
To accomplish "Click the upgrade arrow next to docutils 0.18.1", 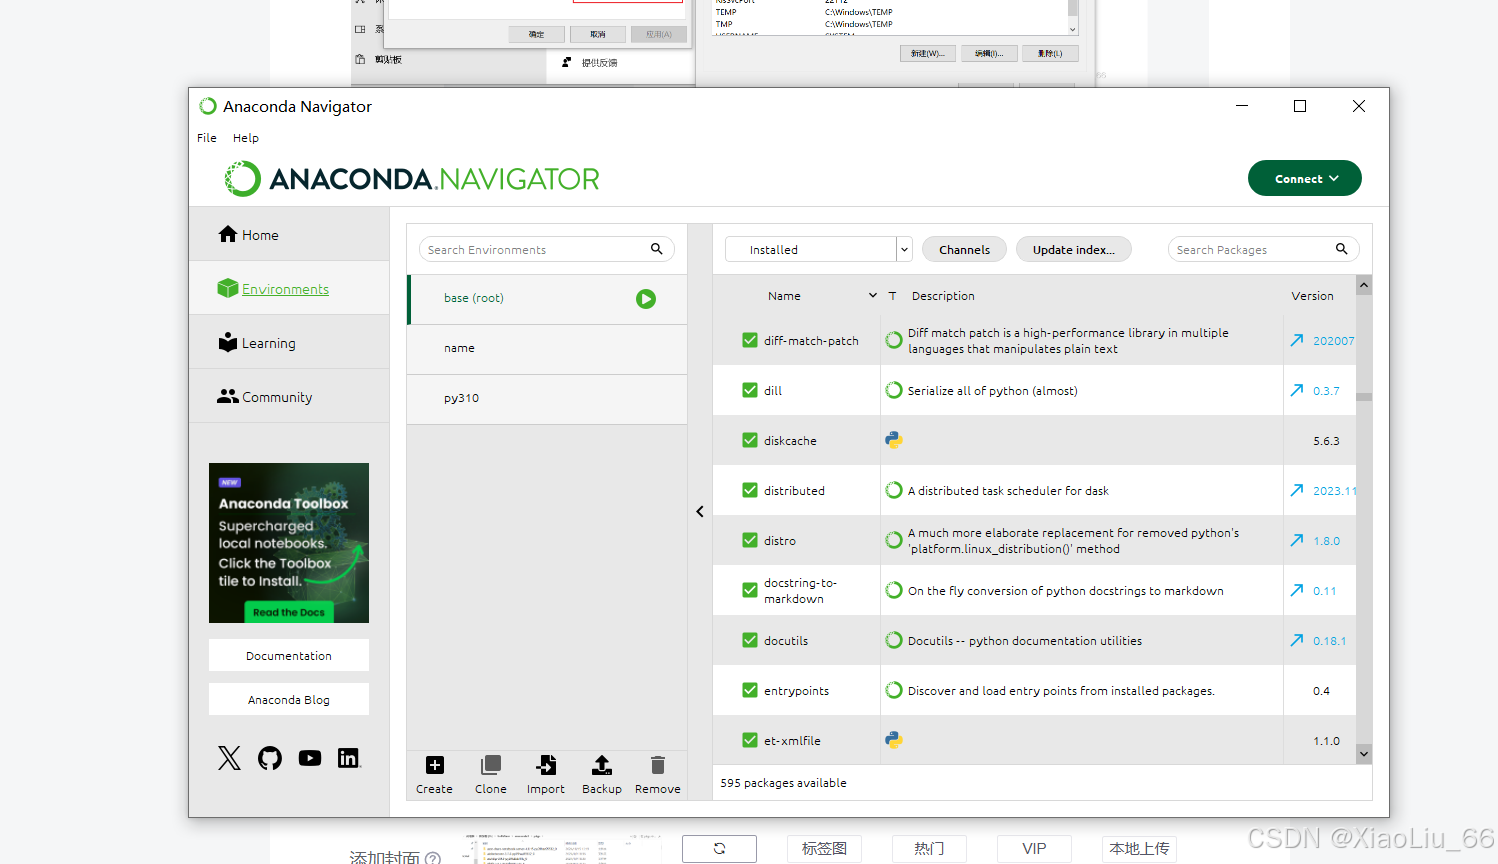I will click(1297, 640).
